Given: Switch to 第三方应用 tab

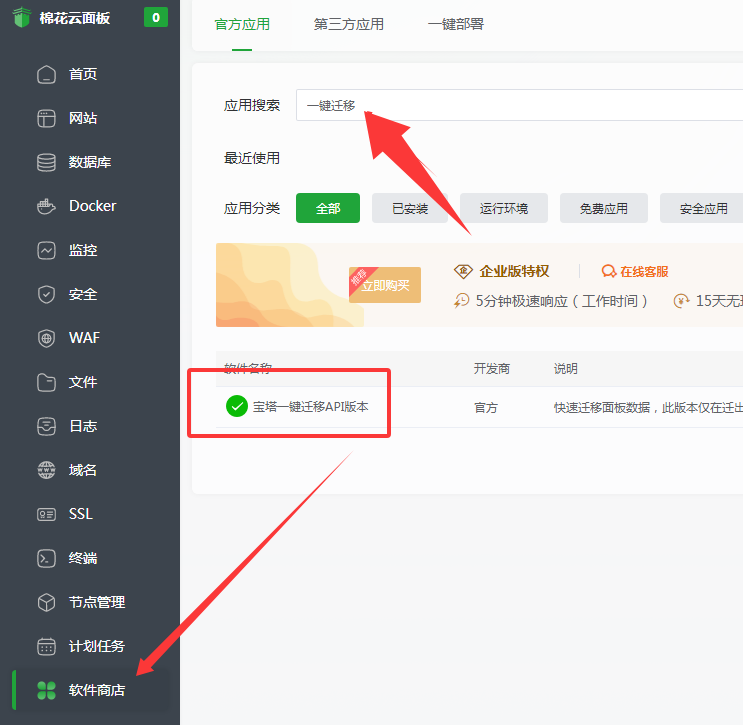Looking at the screenshot, I should coord(348,24).
